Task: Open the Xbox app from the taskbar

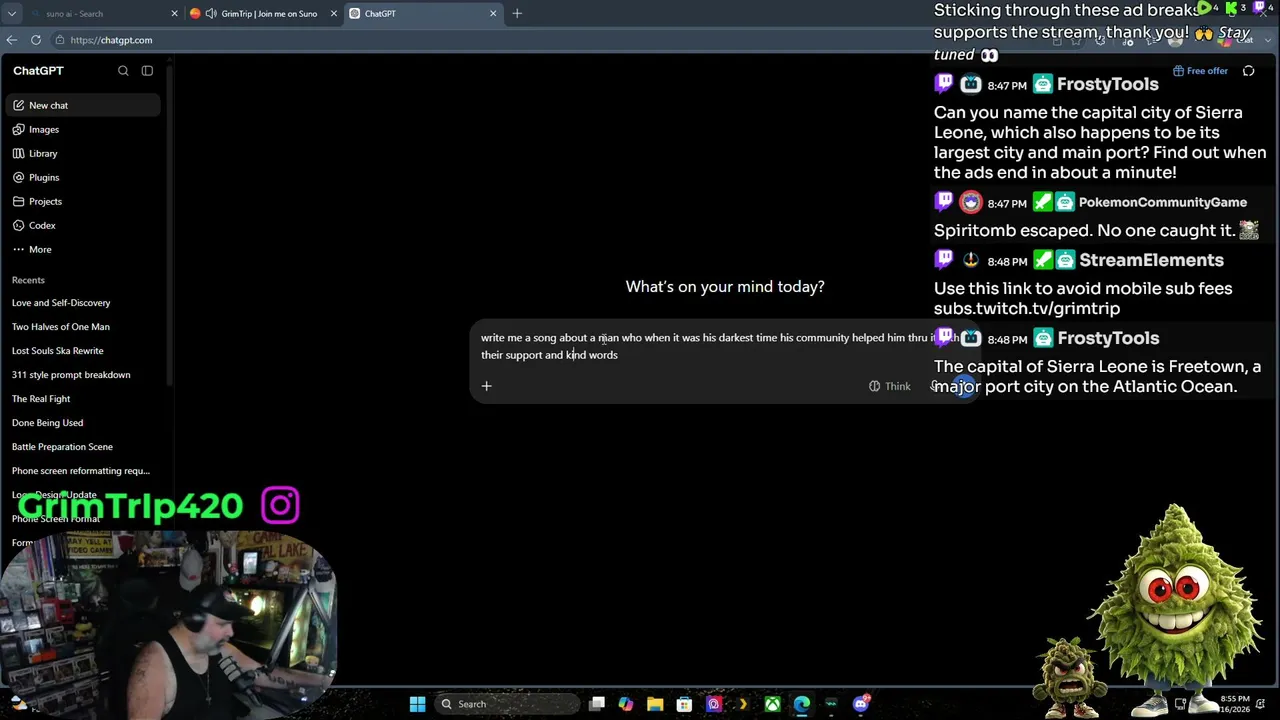Action: 773,704
